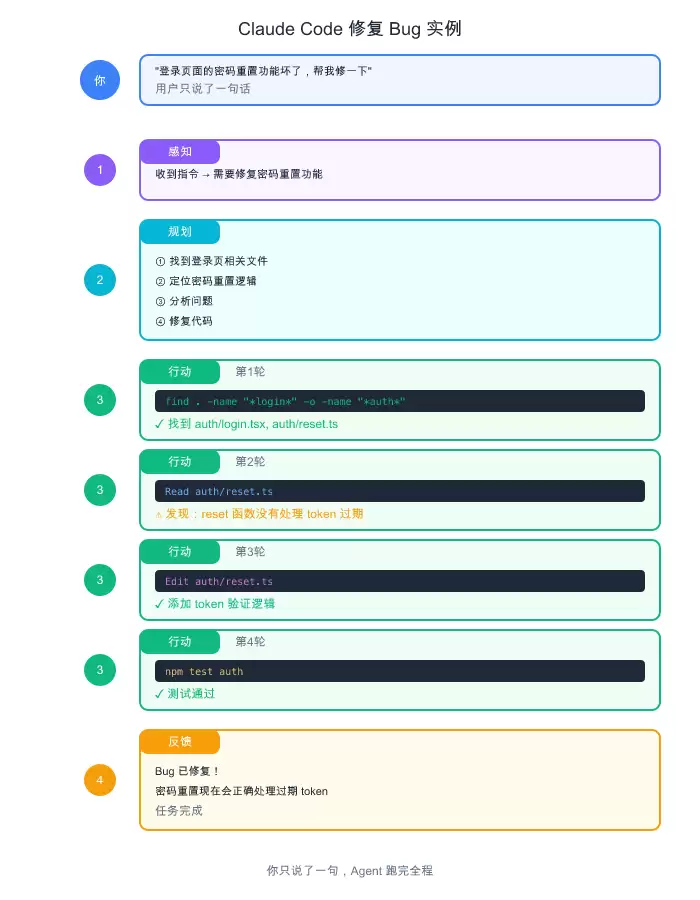The height and width of the screenshot is (900, 700).
Task: Click the blue "你" user avatar circle
Action: click(x=100, y=80)
